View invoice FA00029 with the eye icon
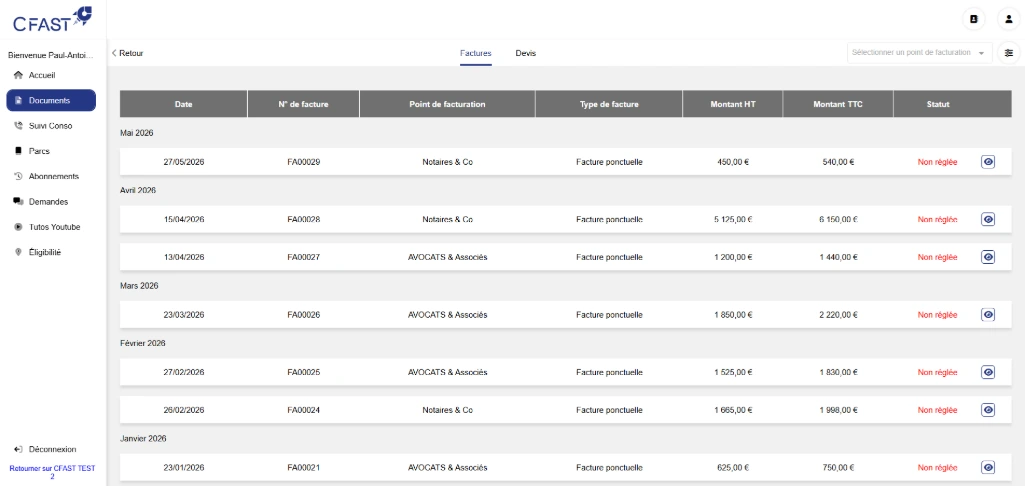Viewport: 1025px width, 486px height. [988, 162]
